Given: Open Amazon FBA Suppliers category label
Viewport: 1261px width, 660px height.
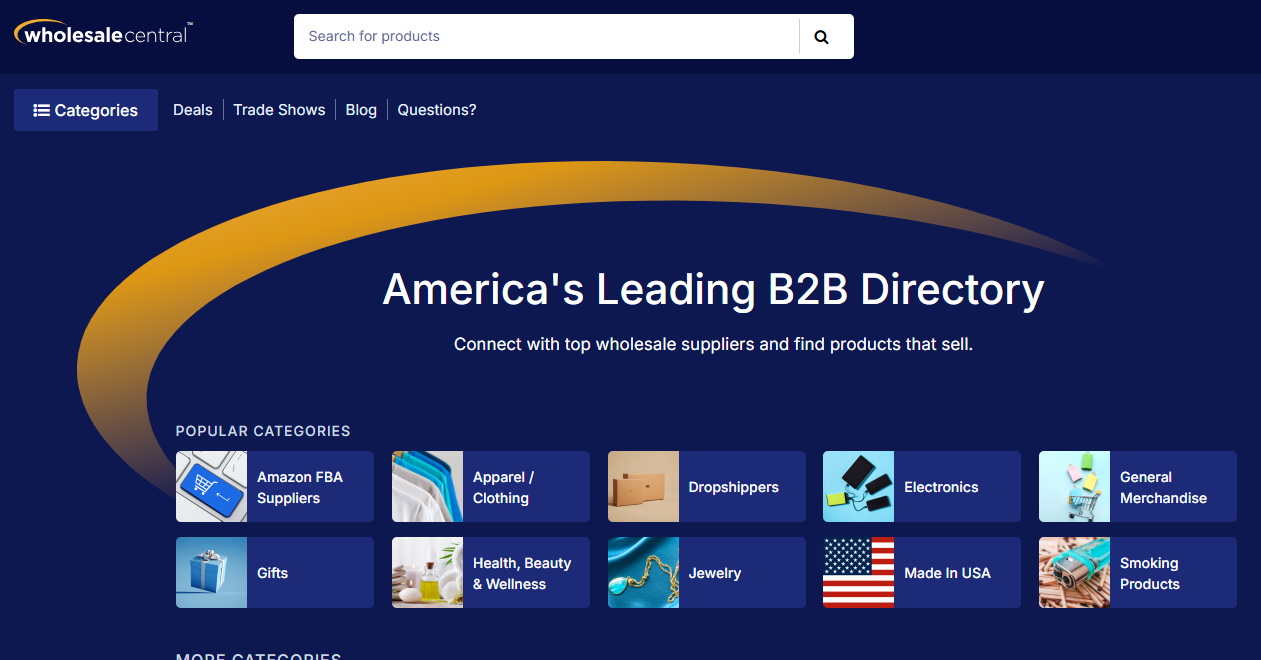Looking at the screenshot, I should (x=300, y=488).
